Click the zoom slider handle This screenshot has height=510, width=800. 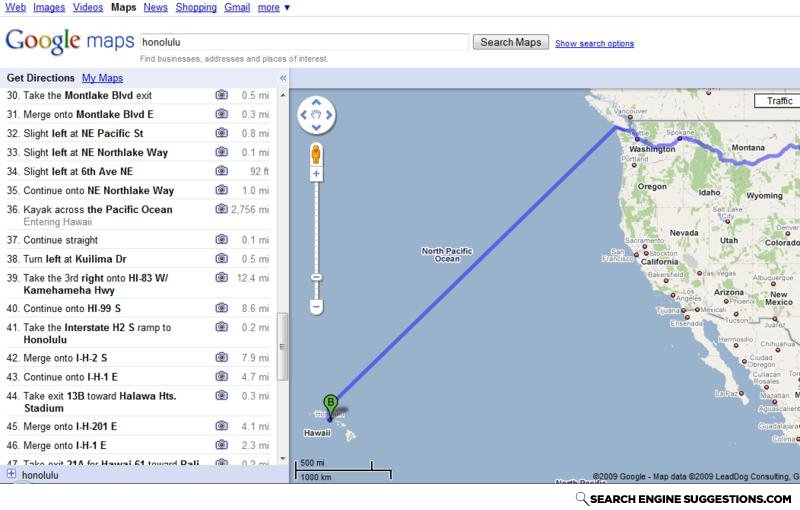coord(316,277)
